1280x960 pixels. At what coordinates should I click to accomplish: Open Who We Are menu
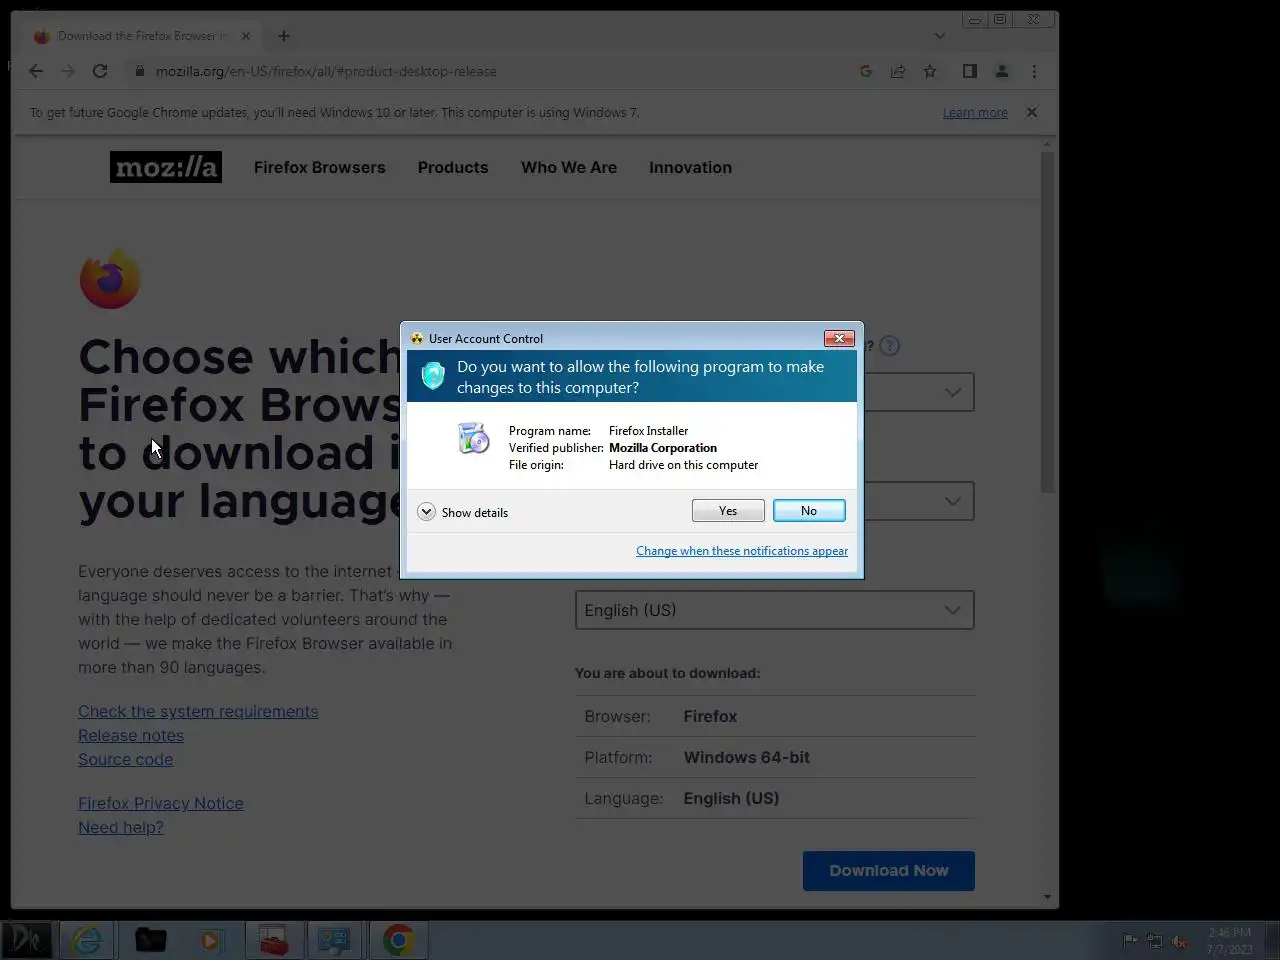tap(569, 168)
